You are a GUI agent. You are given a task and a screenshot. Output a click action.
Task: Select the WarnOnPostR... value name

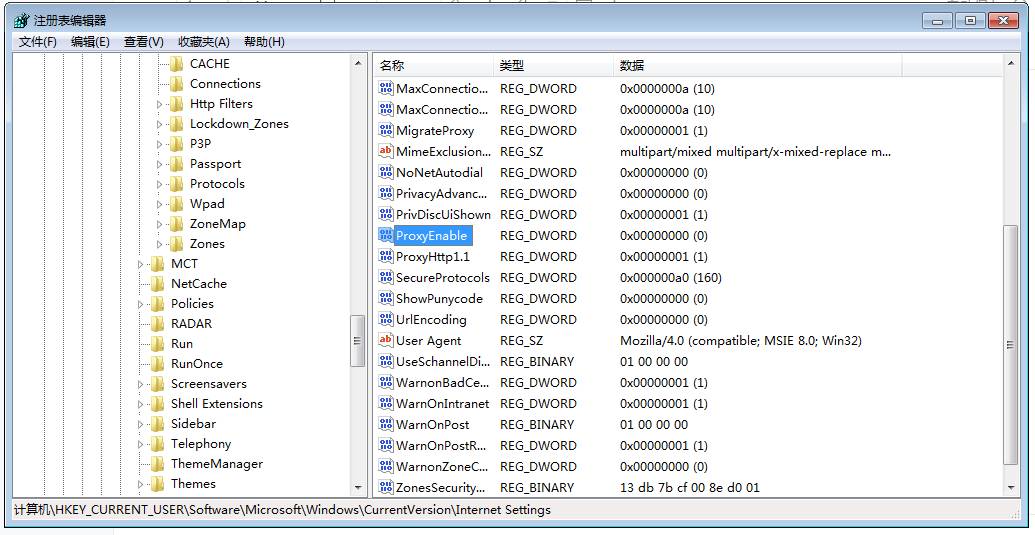(441, 445)
